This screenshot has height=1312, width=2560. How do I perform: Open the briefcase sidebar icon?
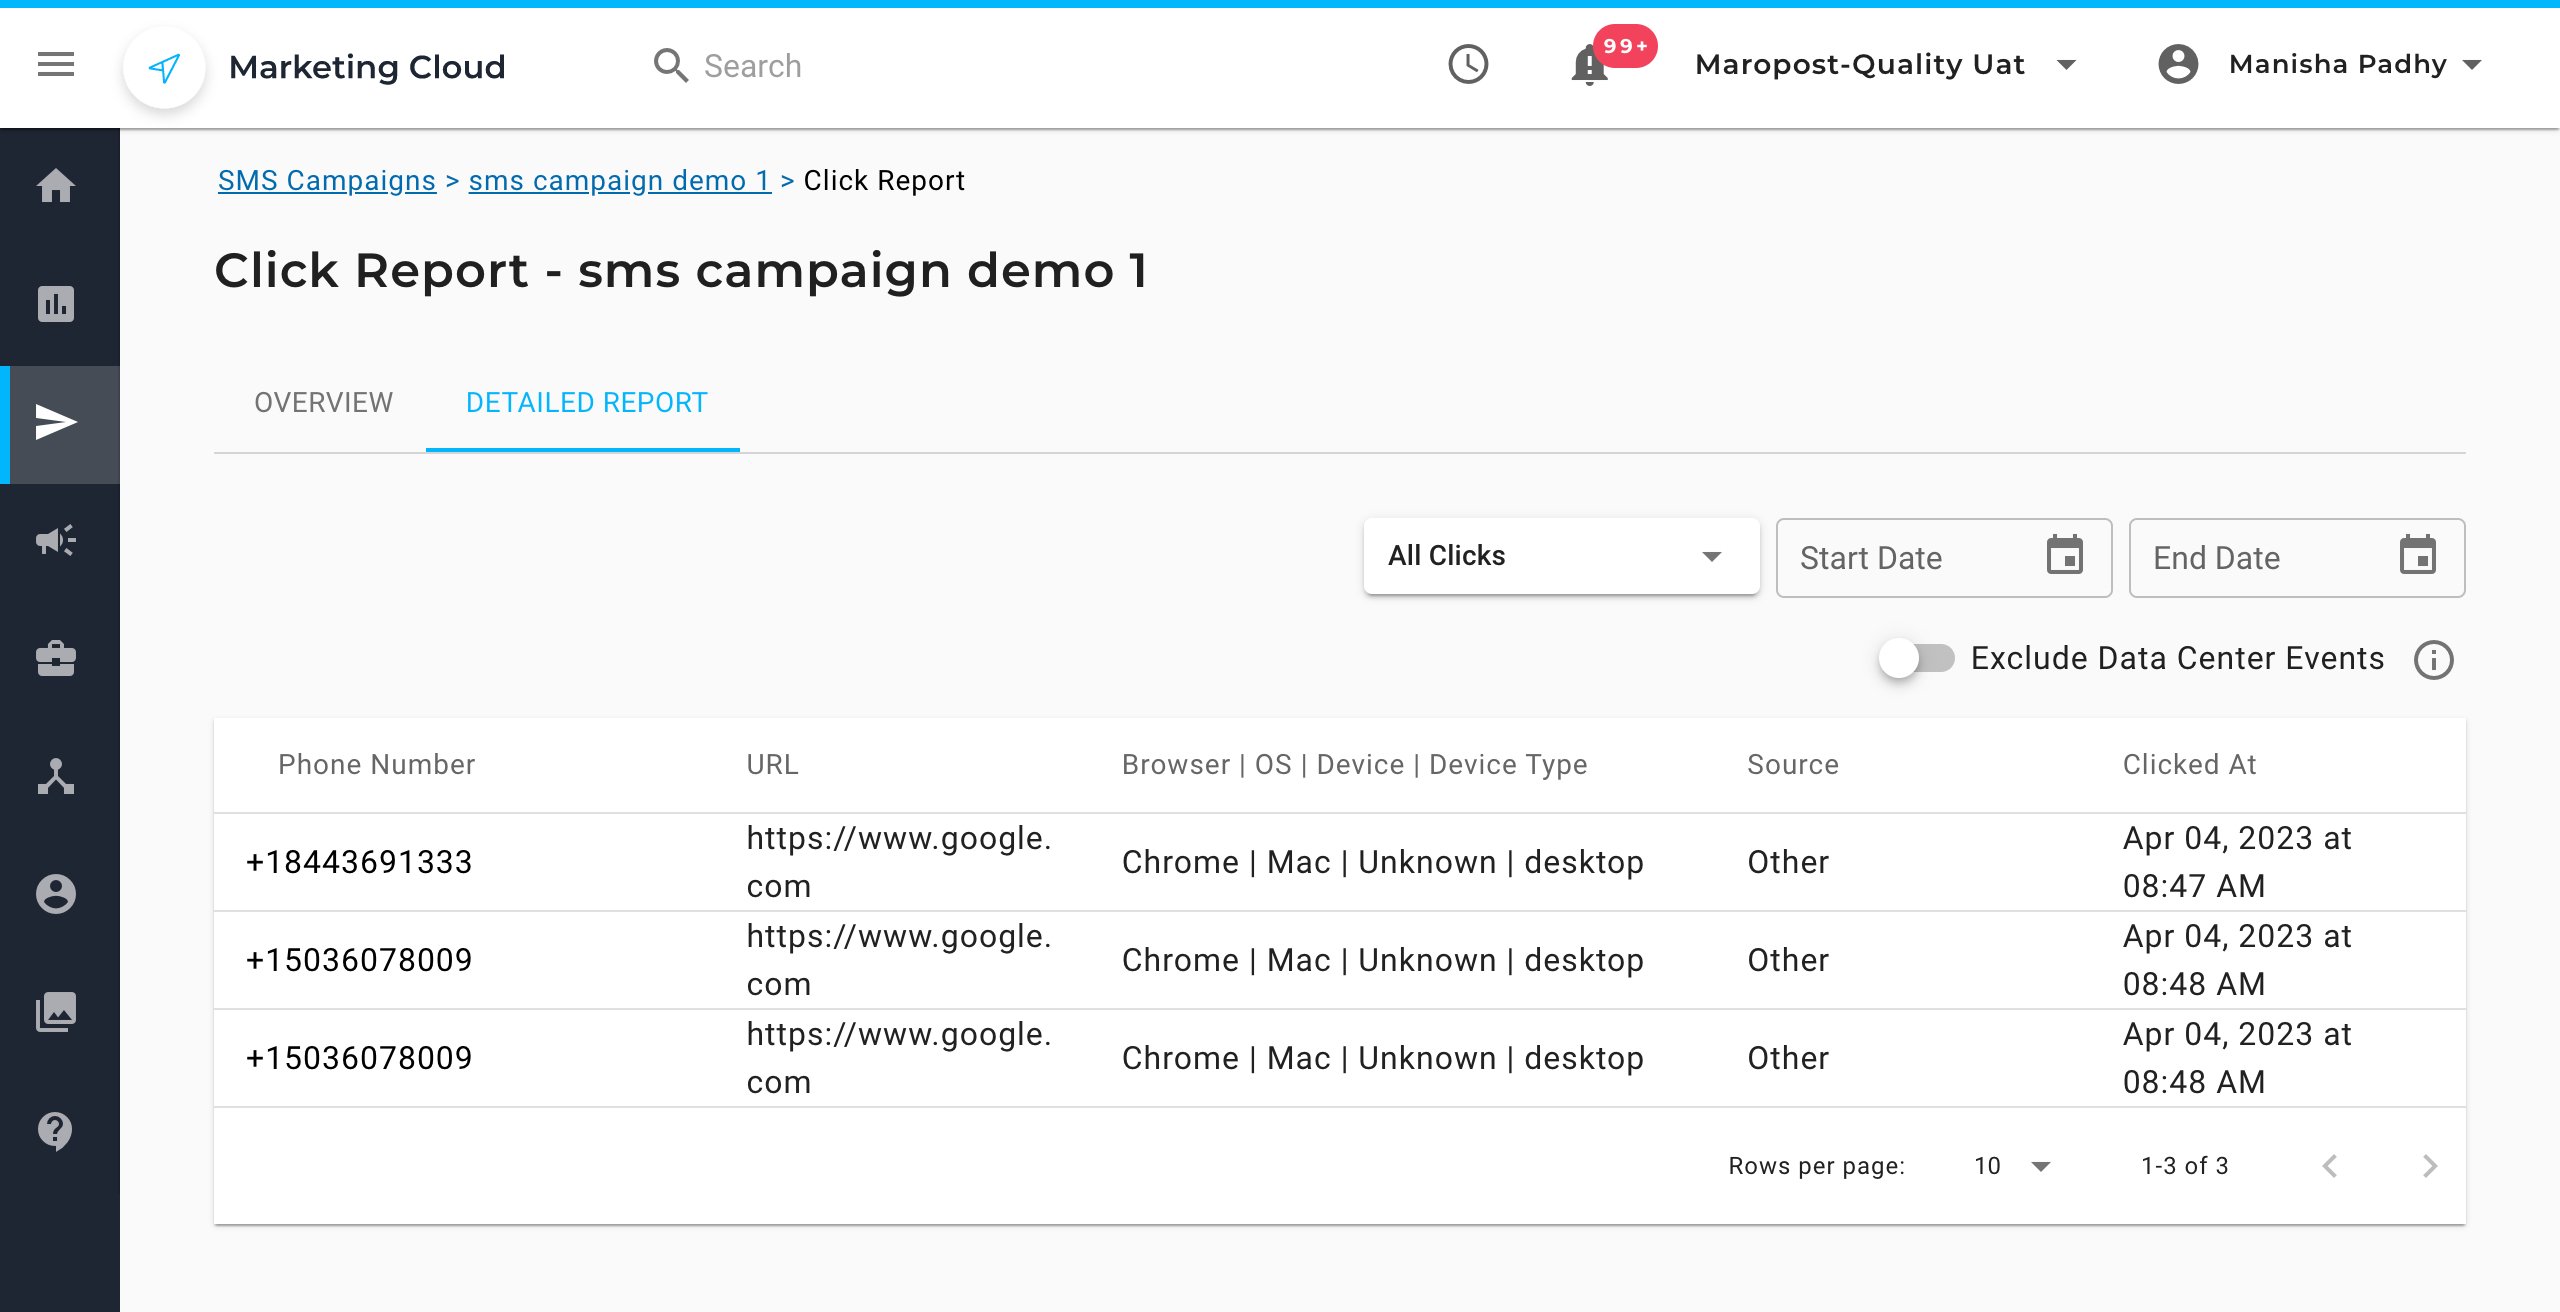(56, 658)
